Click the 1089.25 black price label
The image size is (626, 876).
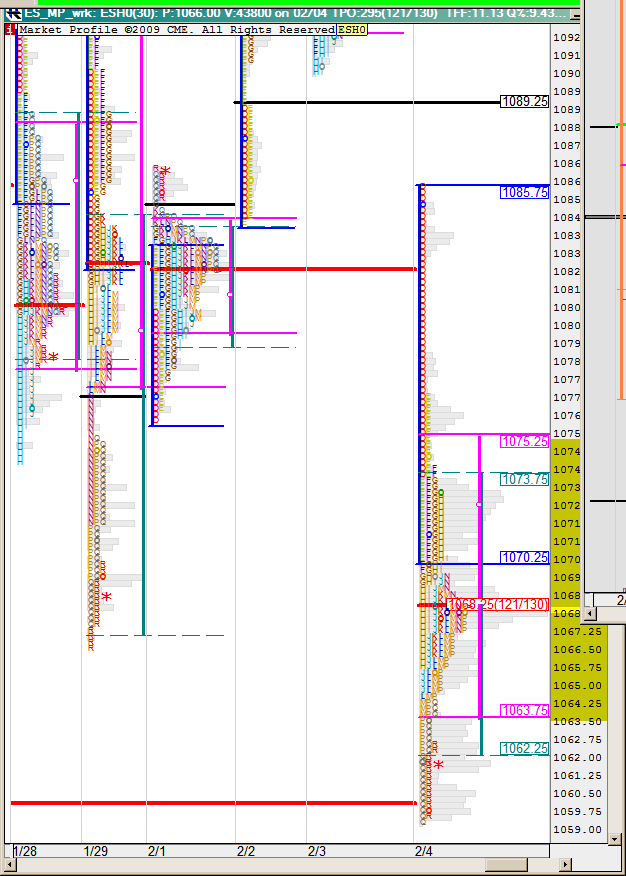pos(525,102)
